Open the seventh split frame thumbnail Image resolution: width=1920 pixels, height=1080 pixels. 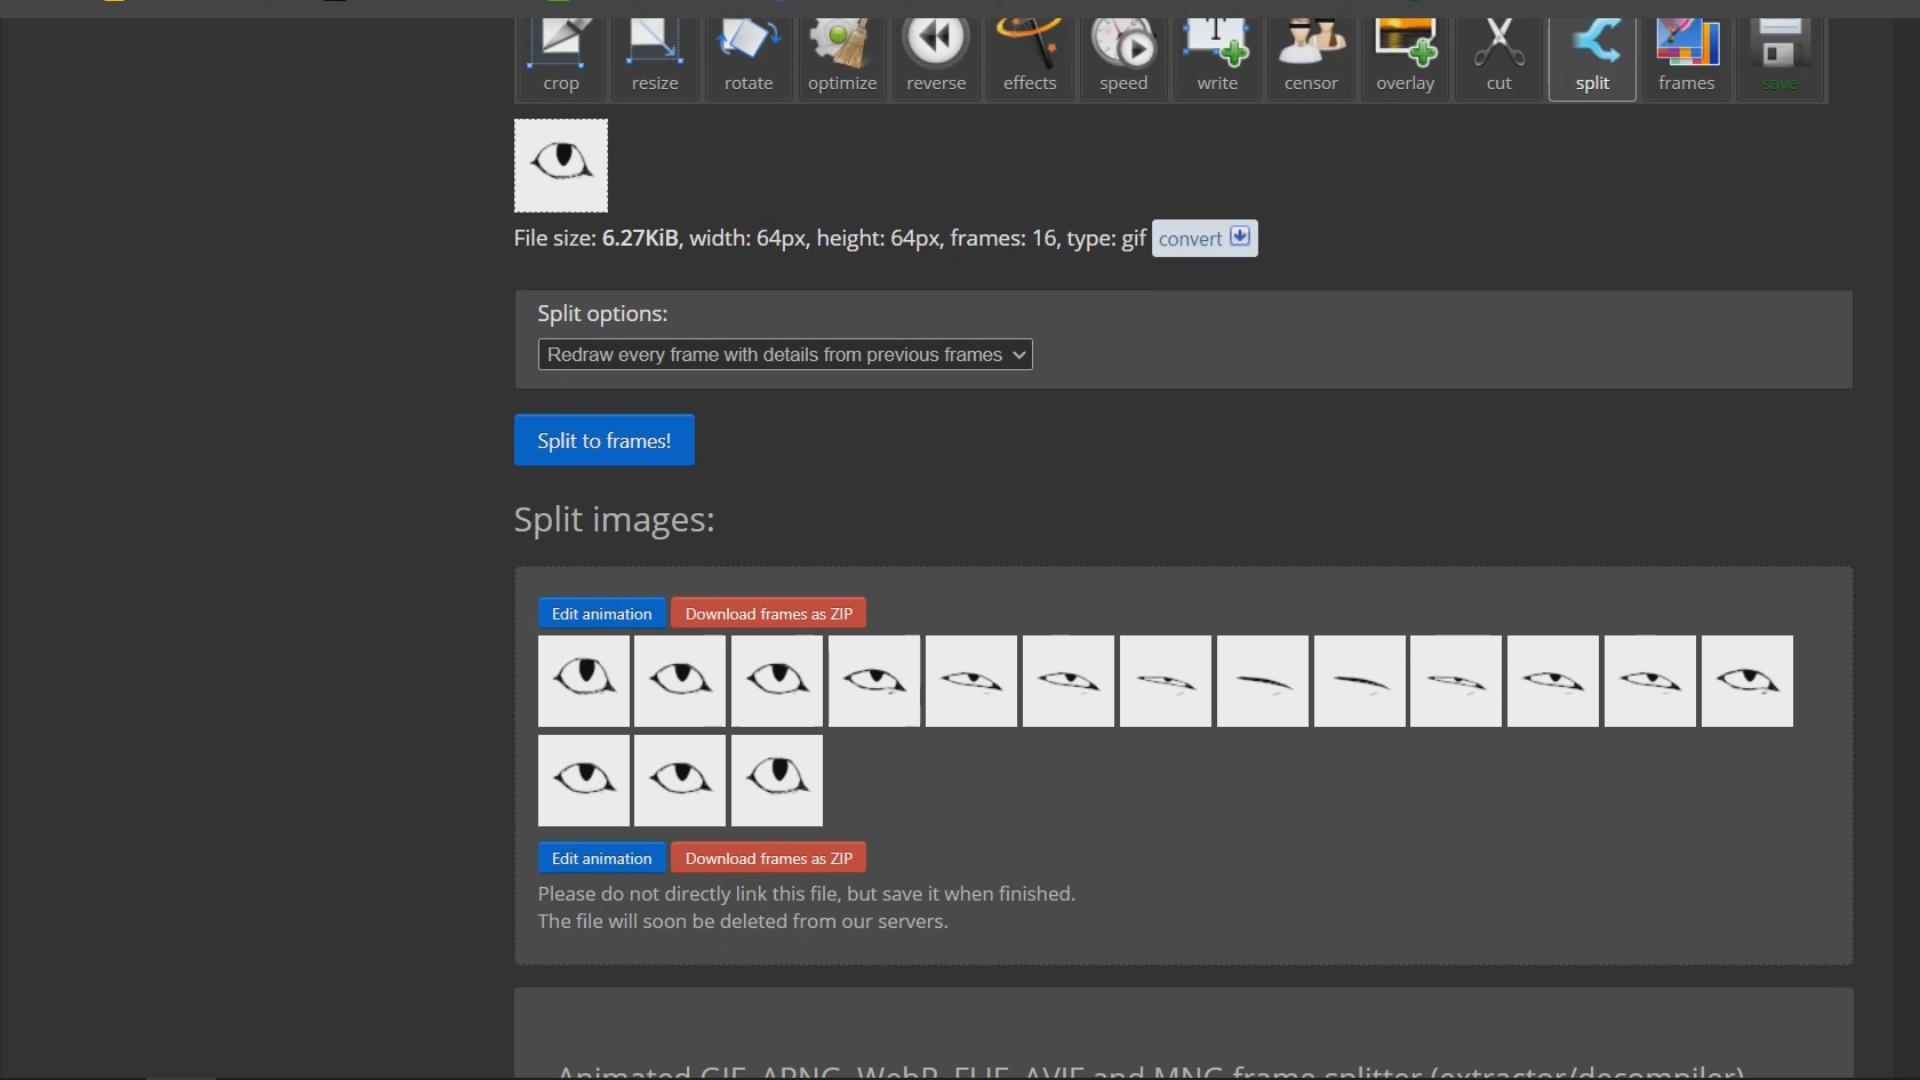pos(1166,681)
